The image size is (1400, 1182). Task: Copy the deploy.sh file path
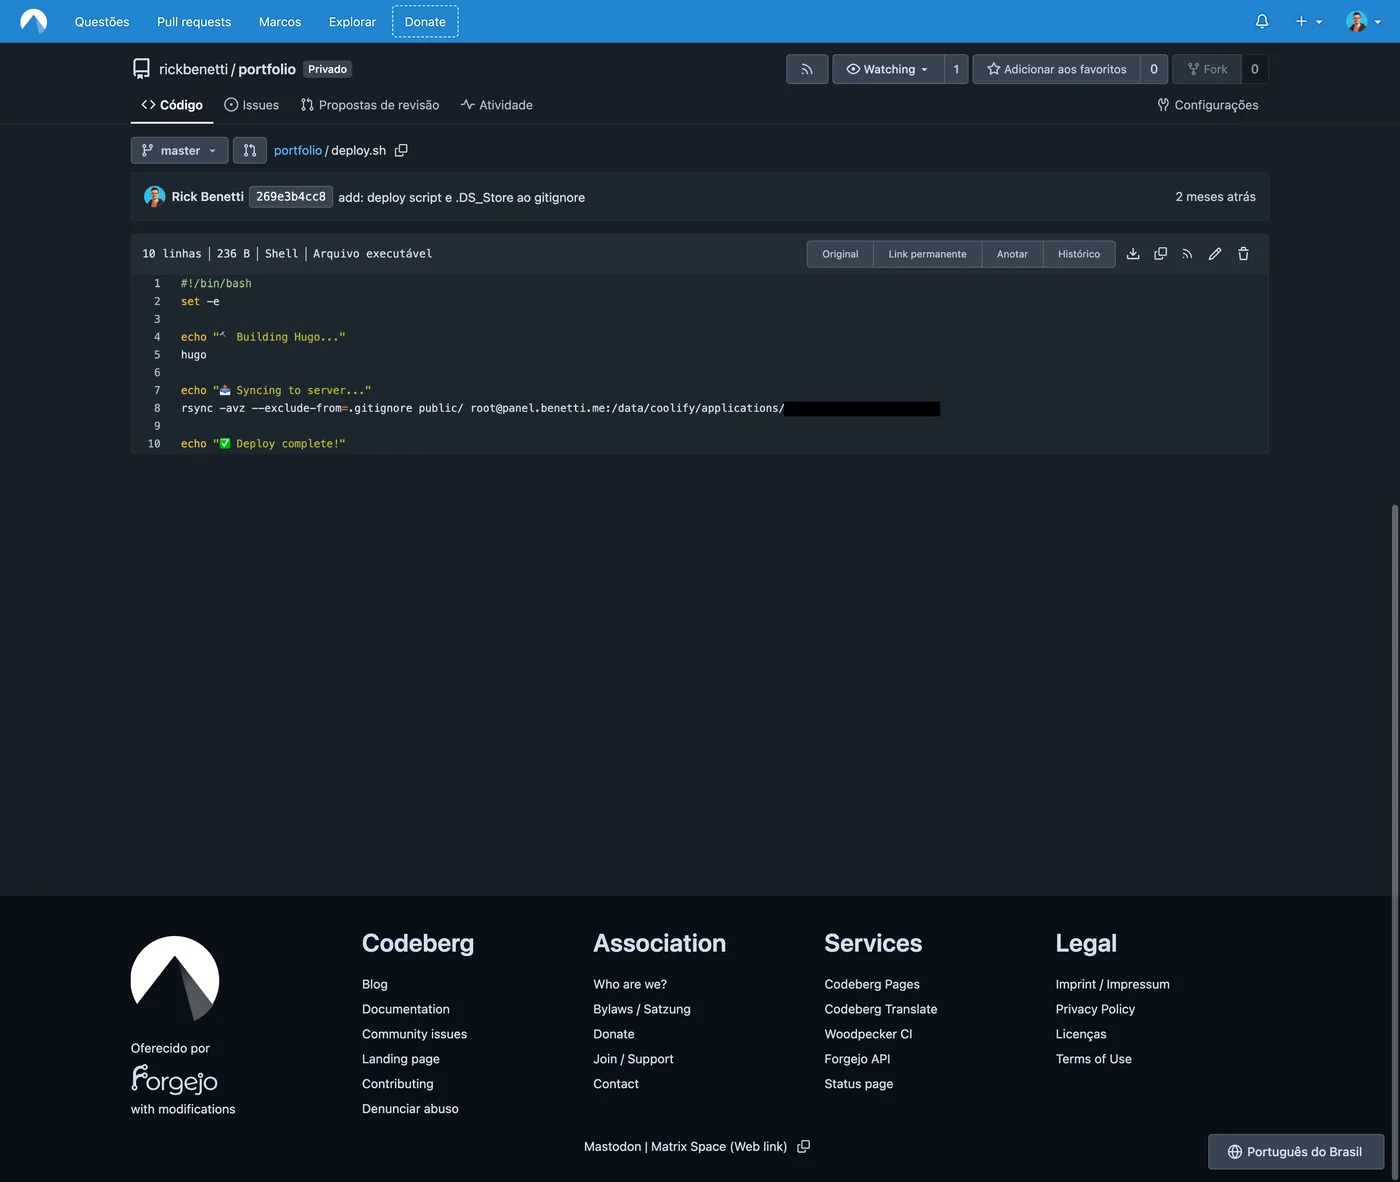[401, 150]
